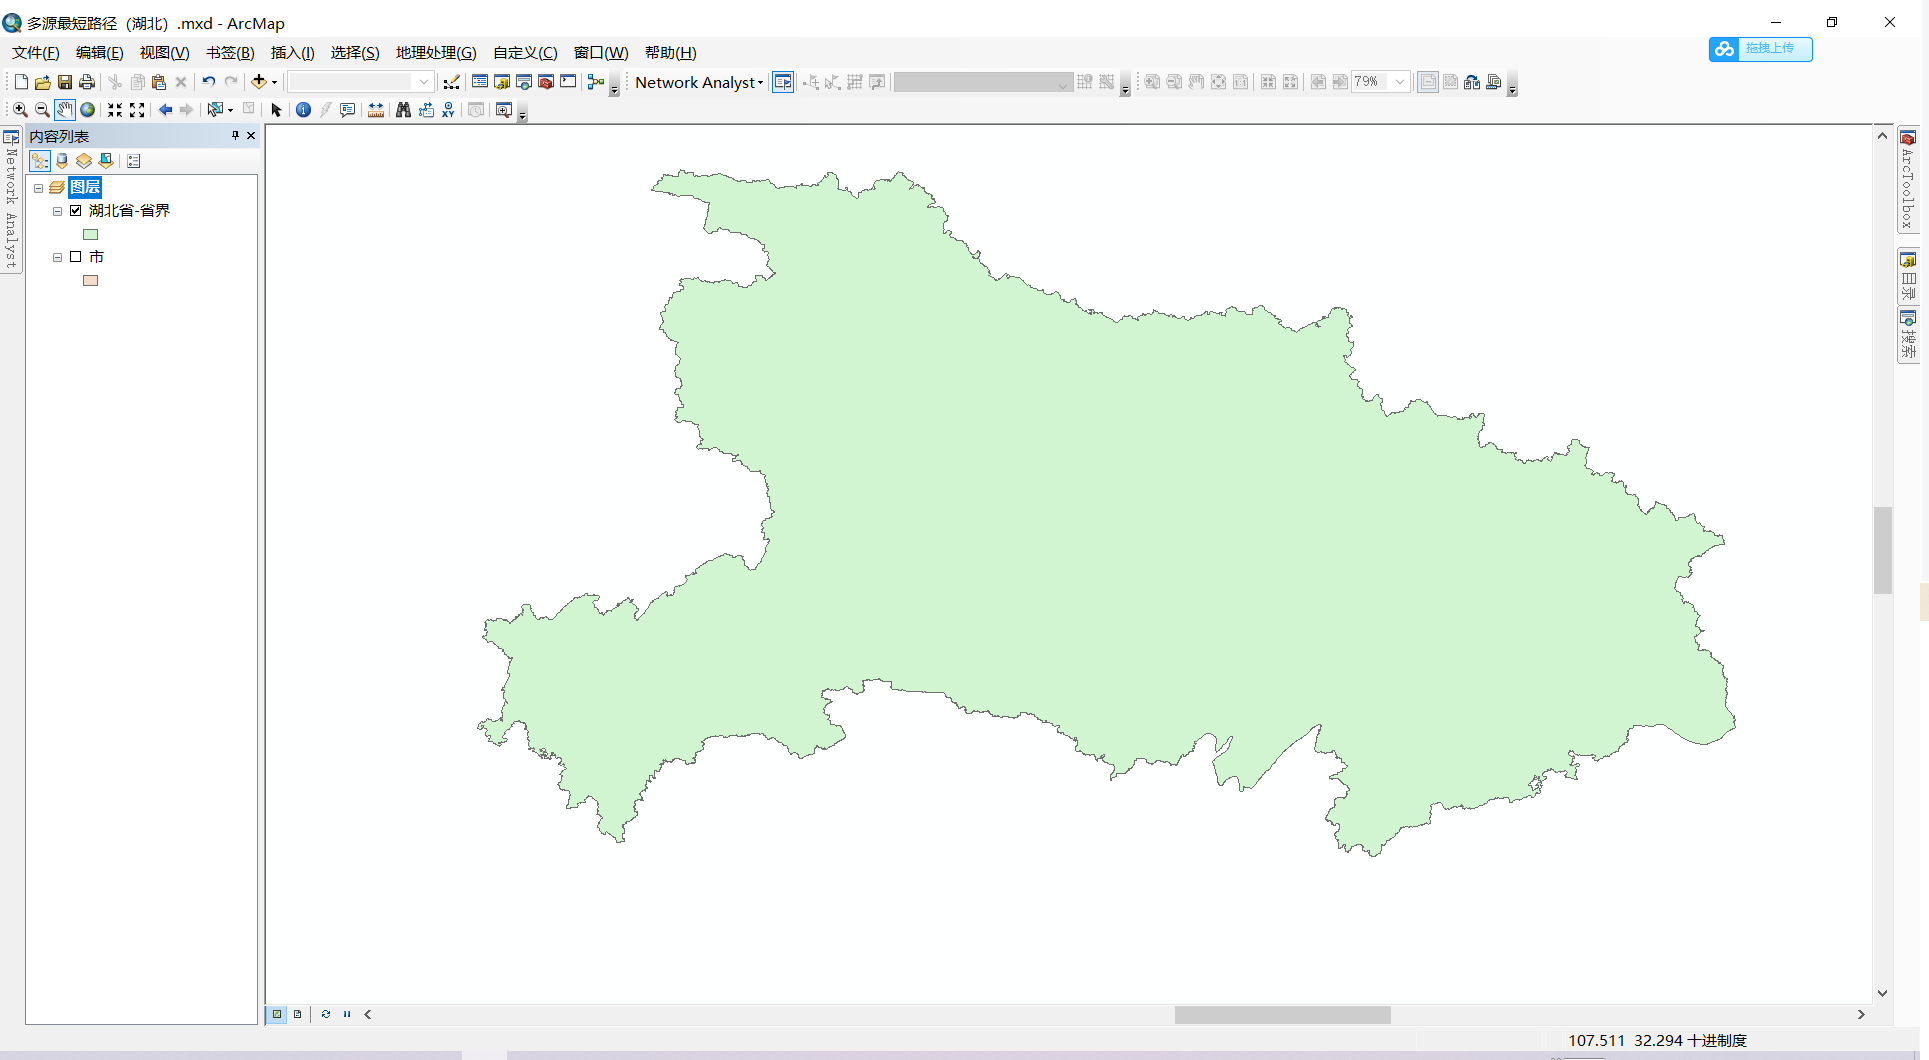The width and height of the screenshot is (1929, 1060).
Task: Launch ModelBuilder window
Action: pos(596,82)
